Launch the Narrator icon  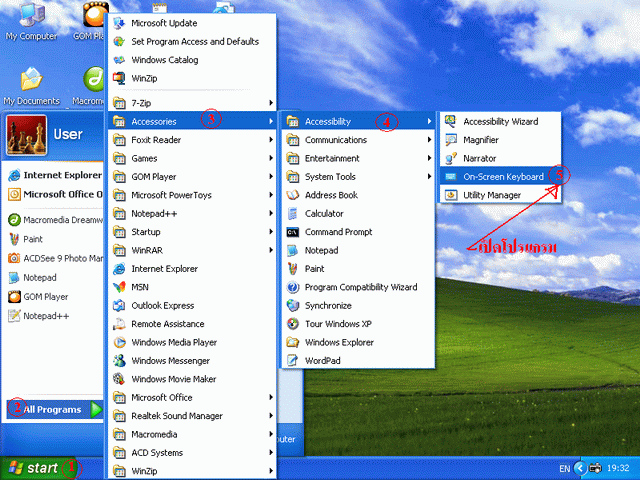point(451,158)
